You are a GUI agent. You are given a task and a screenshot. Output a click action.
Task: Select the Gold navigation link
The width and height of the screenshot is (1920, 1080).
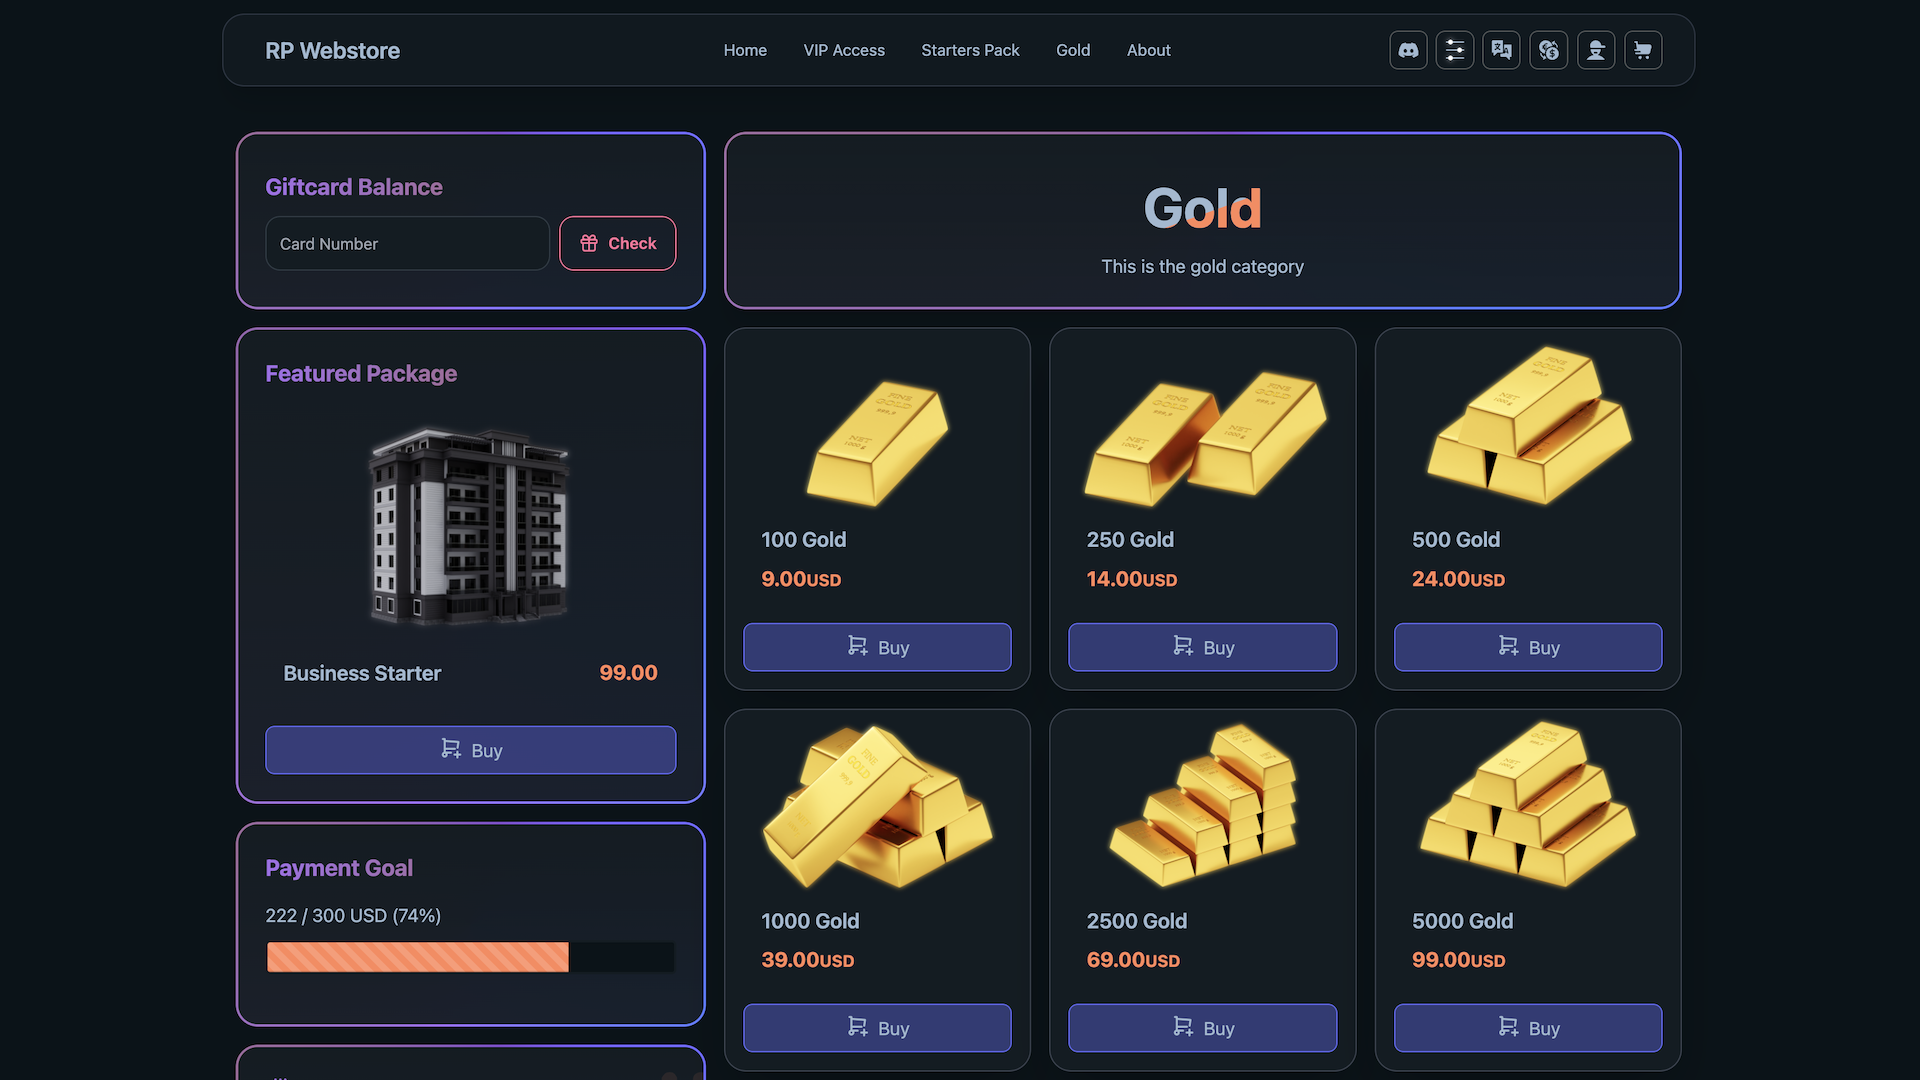(1073, 50)
